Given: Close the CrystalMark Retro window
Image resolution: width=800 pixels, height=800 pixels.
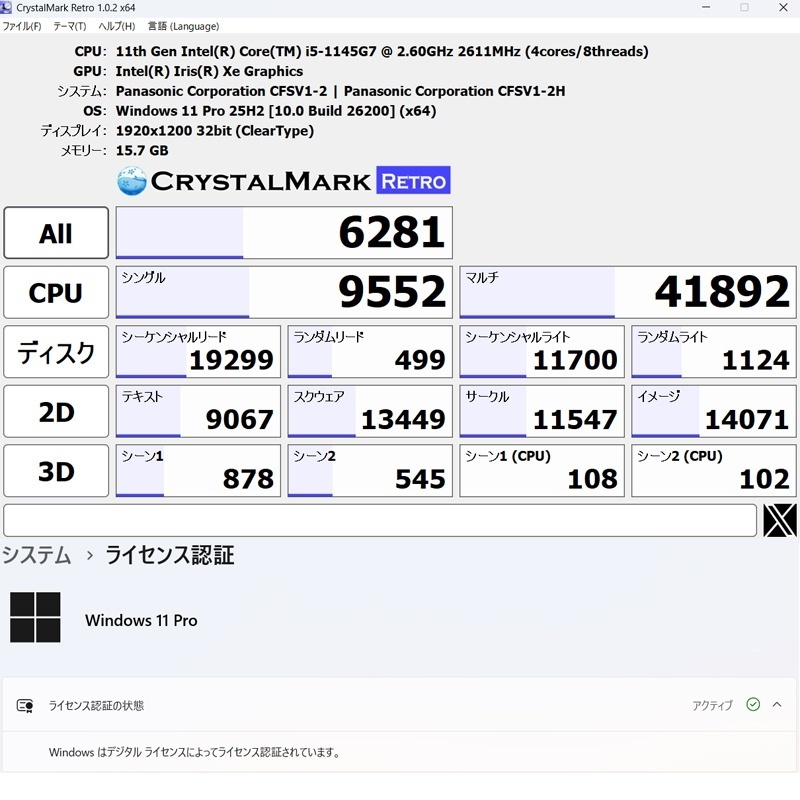Looking at the screenshot, I should [x=783, y=7].
